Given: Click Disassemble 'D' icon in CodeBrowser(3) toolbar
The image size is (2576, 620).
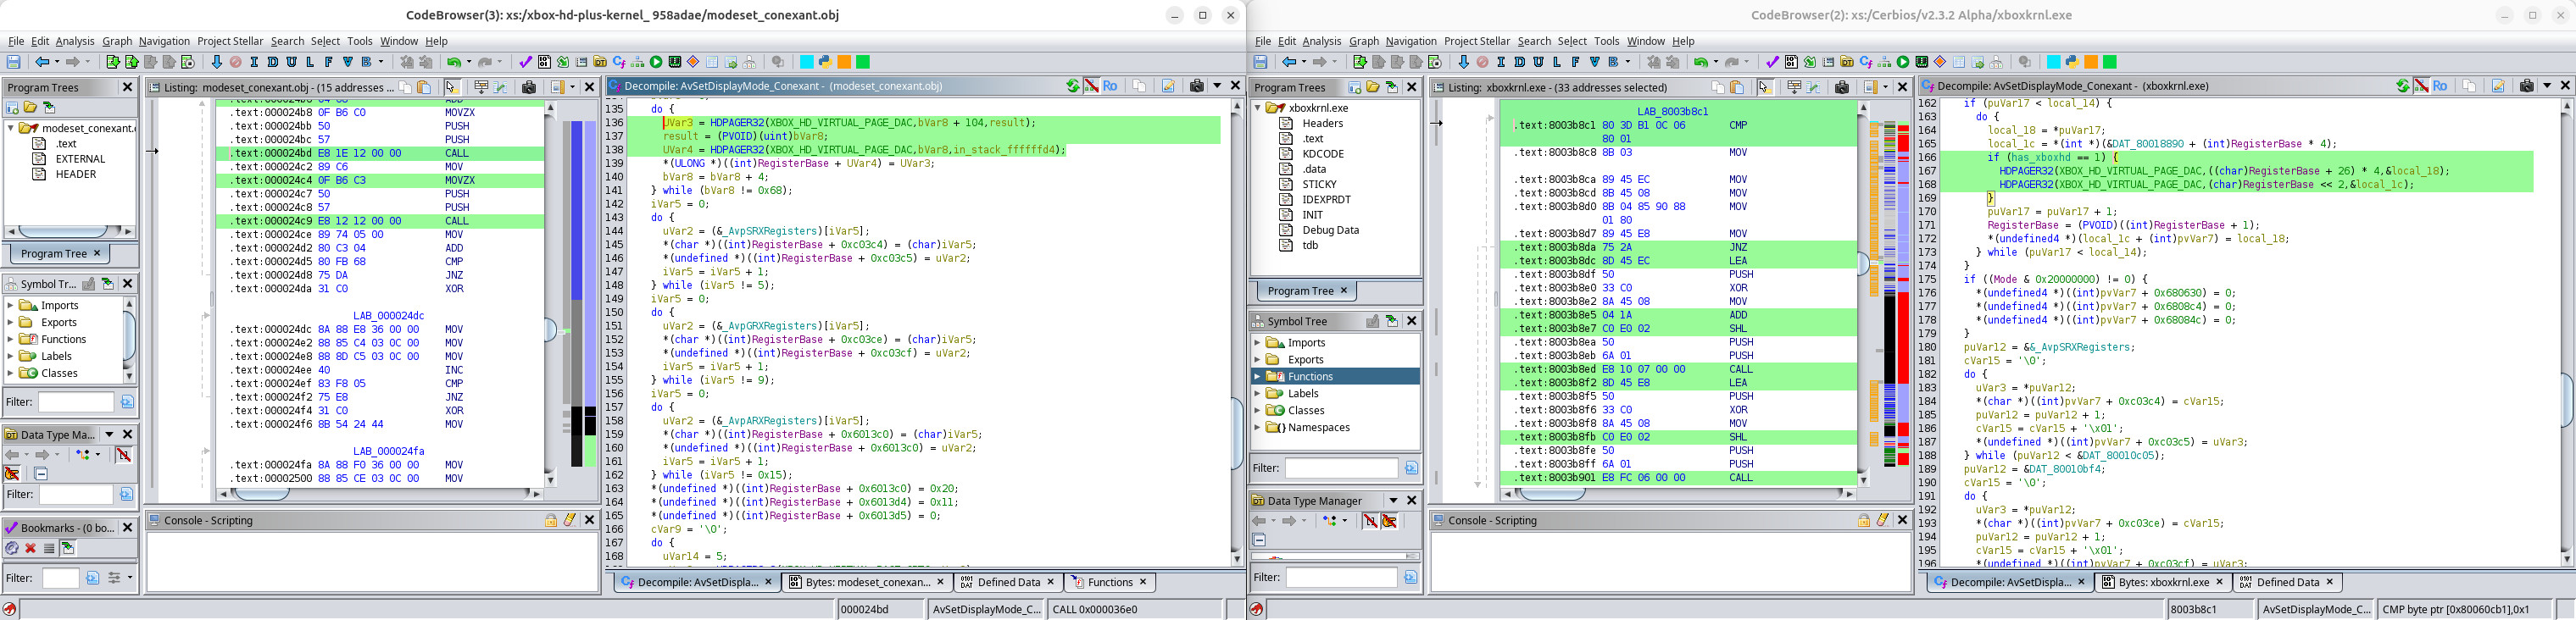Looking at the screenshot, I should coord(272,62).
